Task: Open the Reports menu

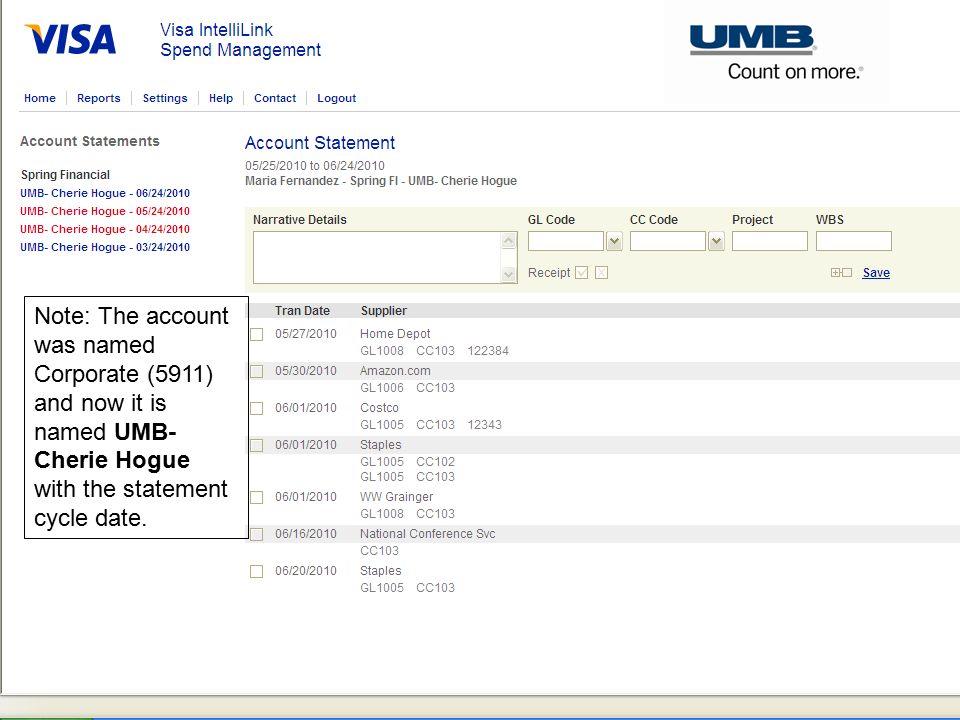Action: tap(99, 98)
